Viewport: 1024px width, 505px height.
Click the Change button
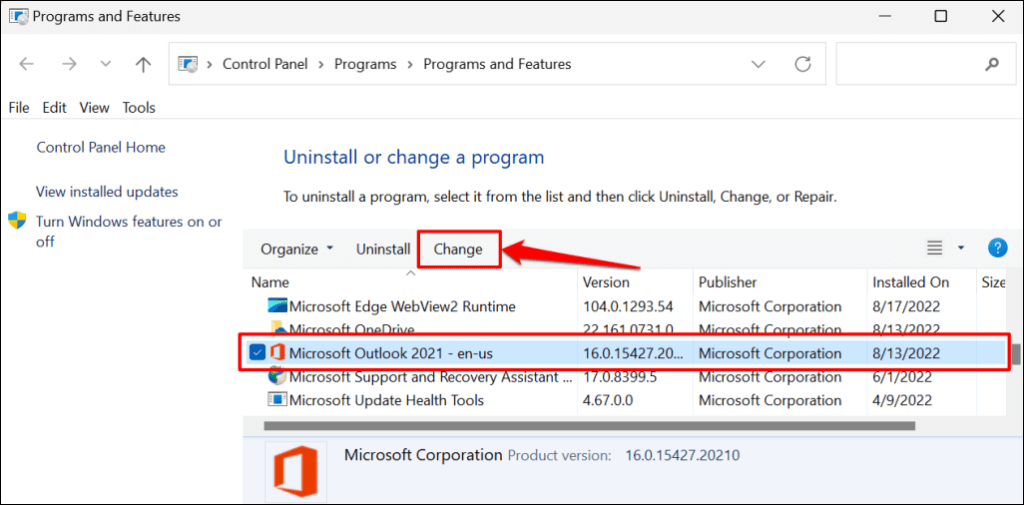[x=458, y=249]
